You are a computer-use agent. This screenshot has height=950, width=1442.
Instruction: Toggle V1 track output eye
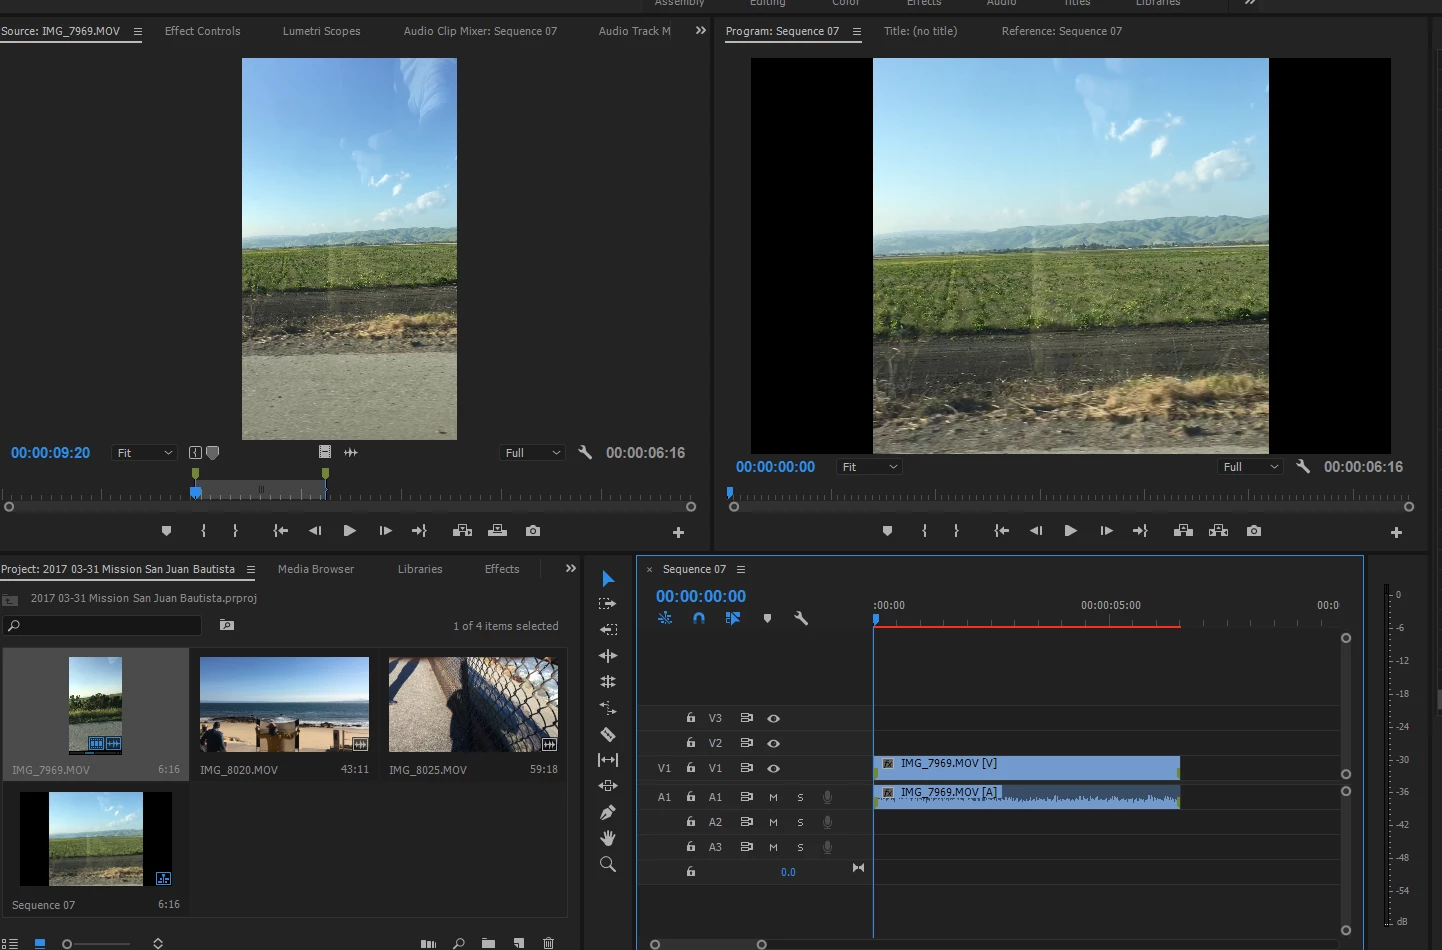(773, 768)
